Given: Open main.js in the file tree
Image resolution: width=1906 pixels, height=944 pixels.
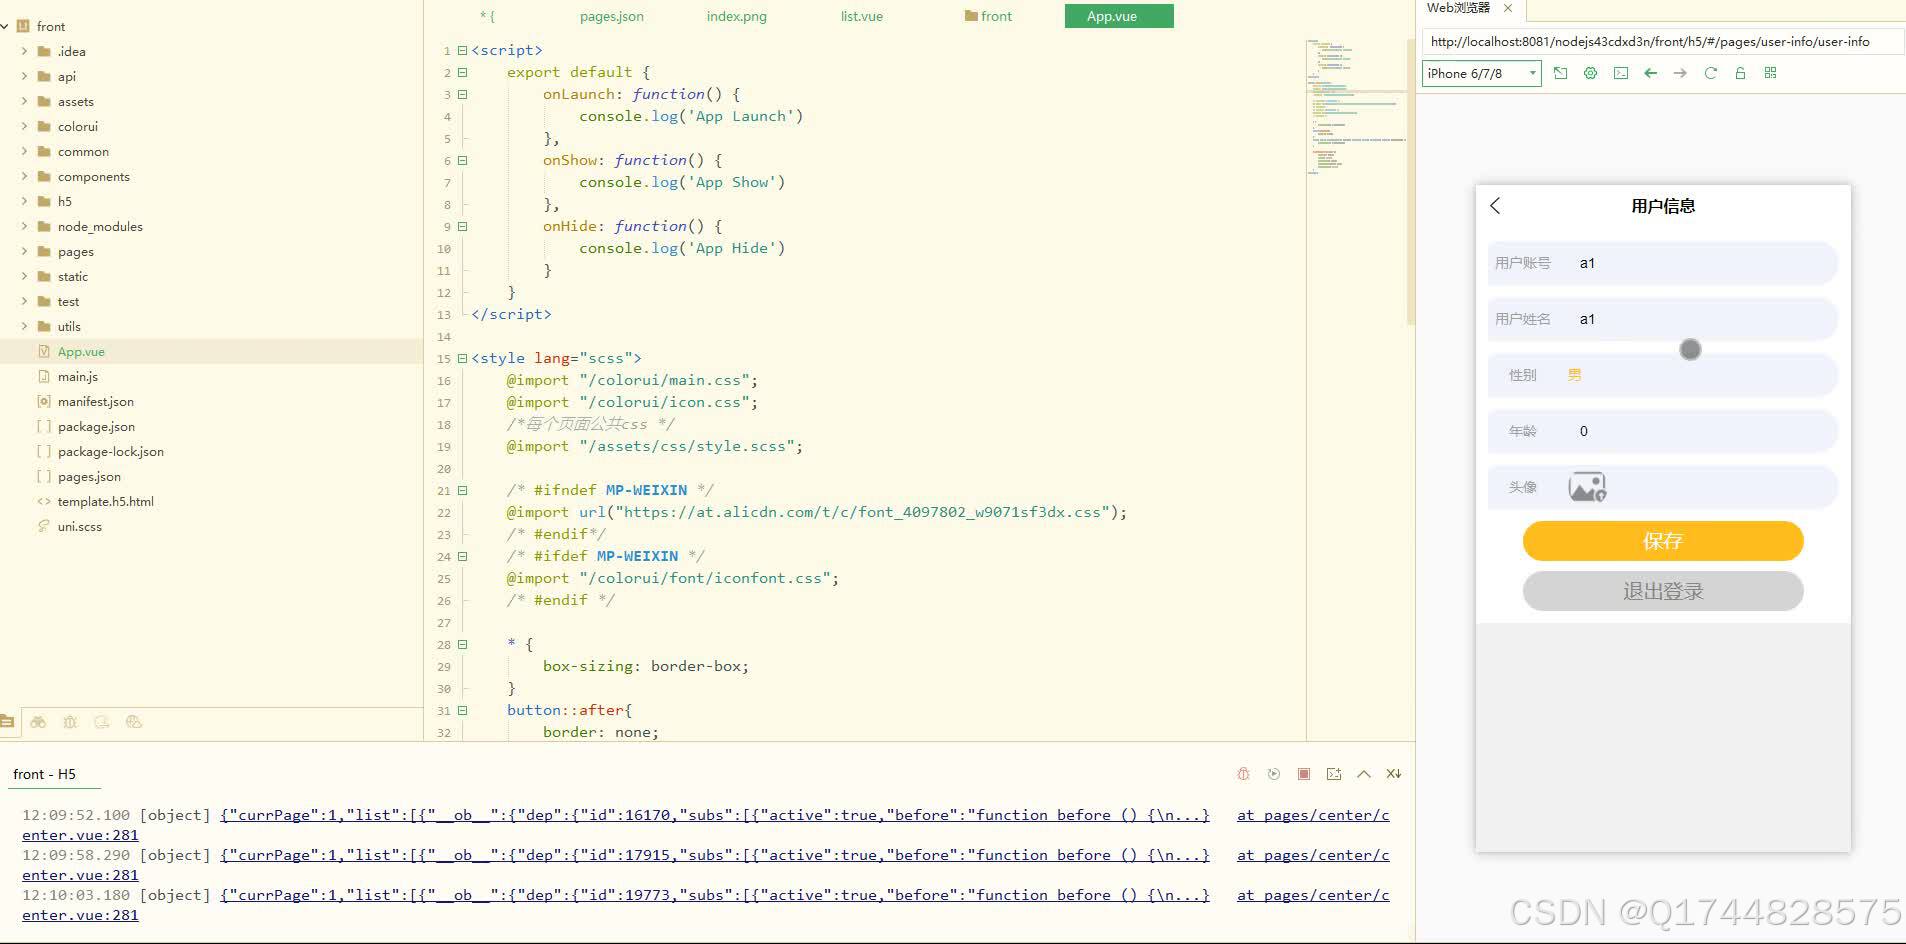Looking at the screenshot, I should pyautogui.click(x=77, y=376).
